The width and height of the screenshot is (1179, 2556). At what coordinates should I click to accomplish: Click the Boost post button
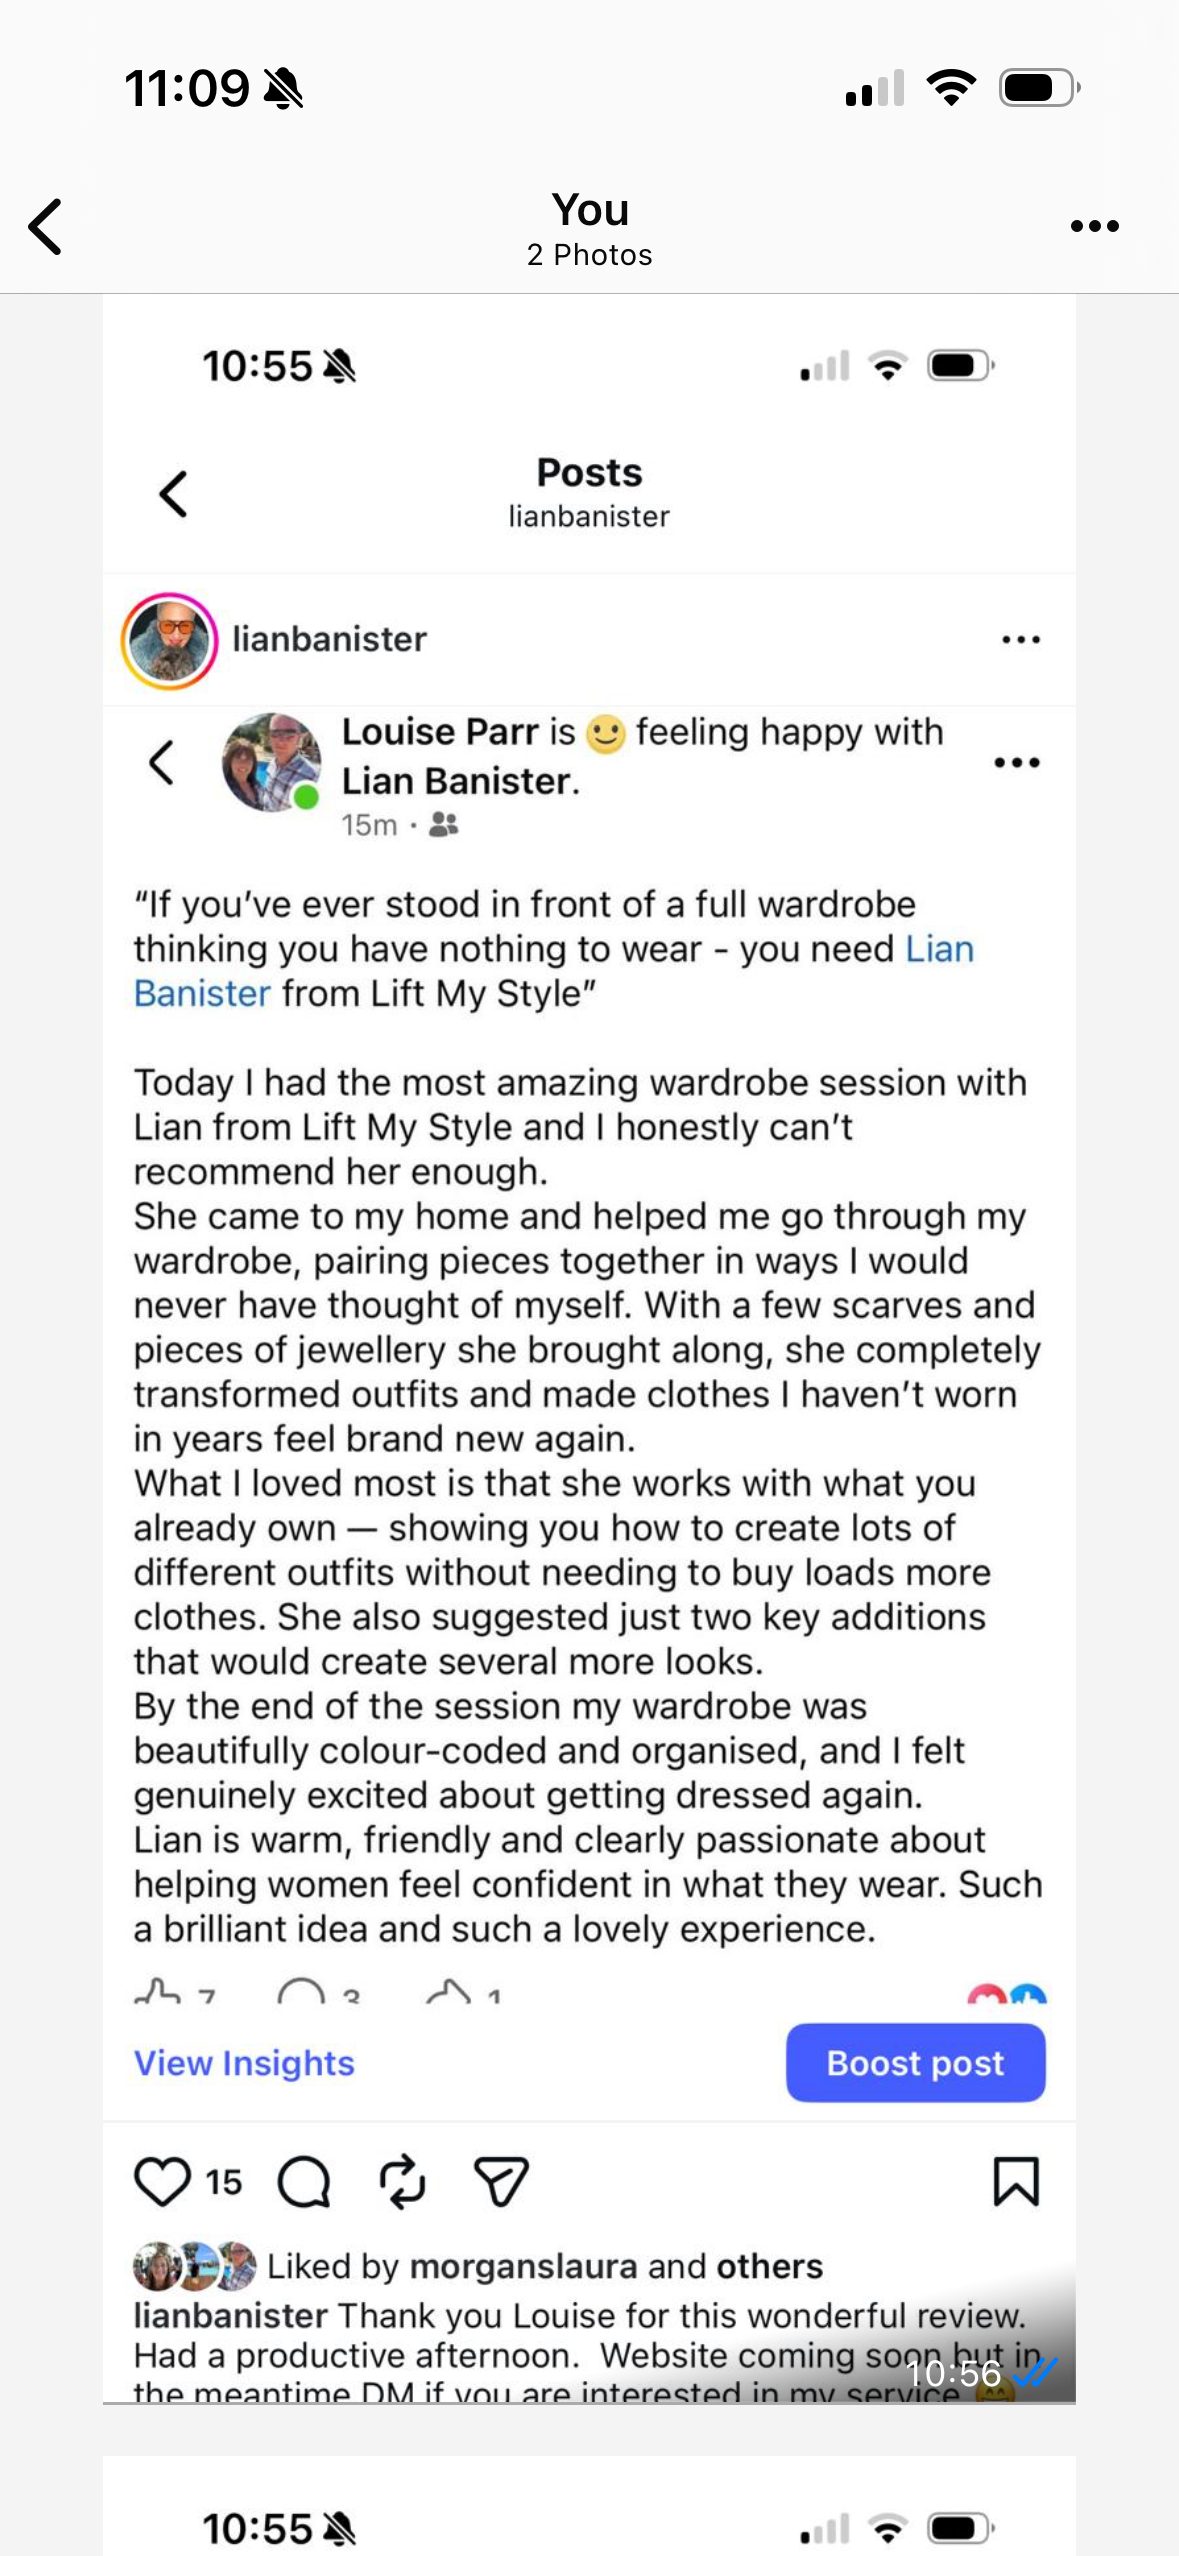915,2063
